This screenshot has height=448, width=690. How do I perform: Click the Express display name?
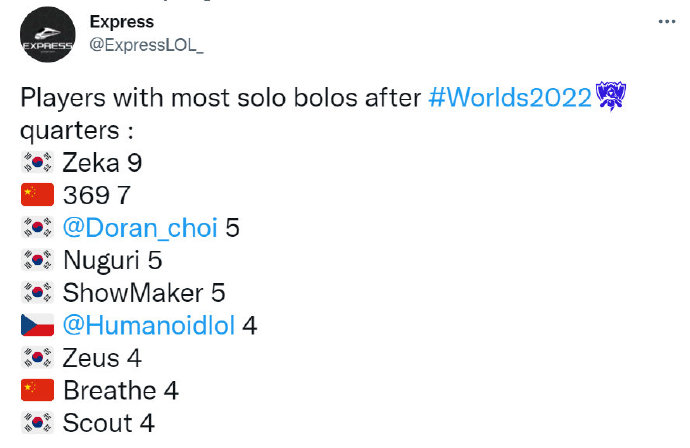pos(122,22)
